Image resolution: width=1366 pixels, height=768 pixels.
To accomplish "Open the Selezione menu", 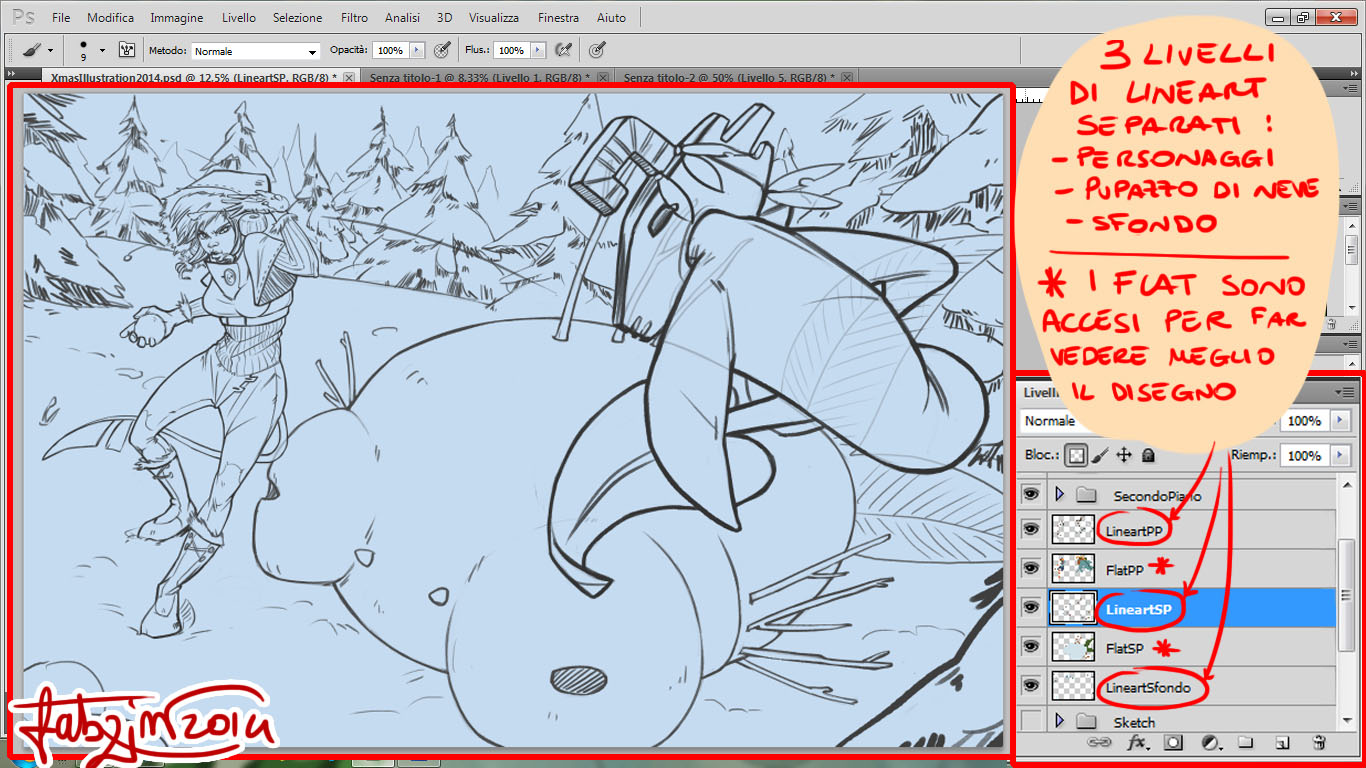I will [298, 18].
